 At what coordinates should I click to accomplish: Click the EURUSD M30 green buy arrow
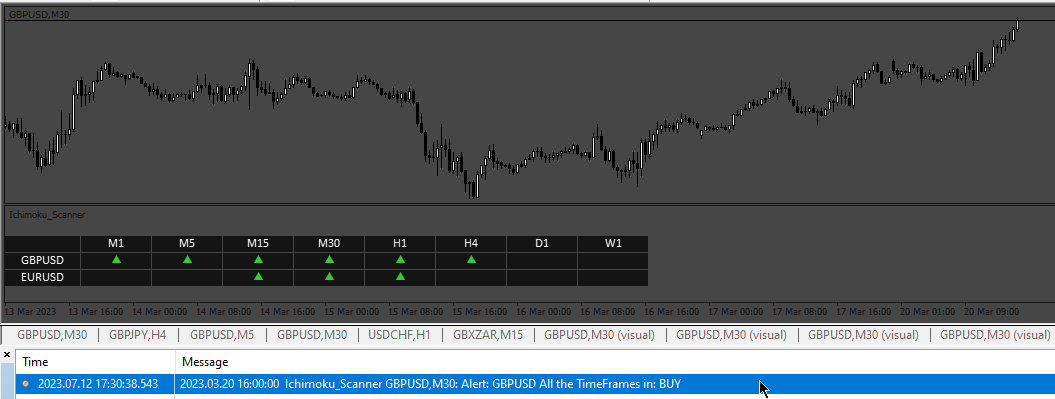pyautogui.click(x=329, y=277)
